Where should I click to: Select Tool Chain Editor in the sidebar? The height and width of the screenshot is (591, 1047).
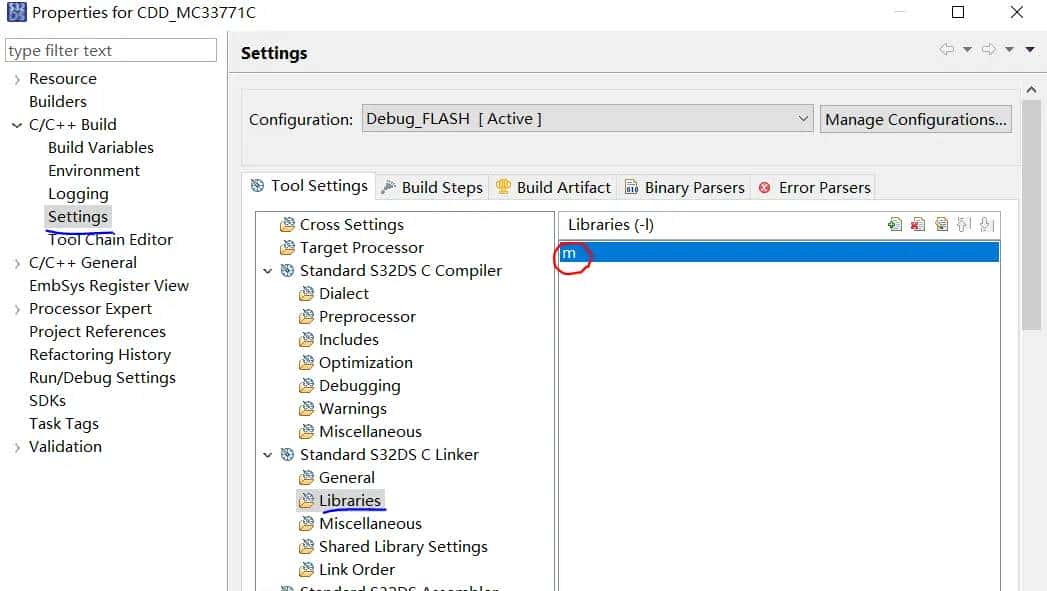pyautogui.click(x=110, y=240)
